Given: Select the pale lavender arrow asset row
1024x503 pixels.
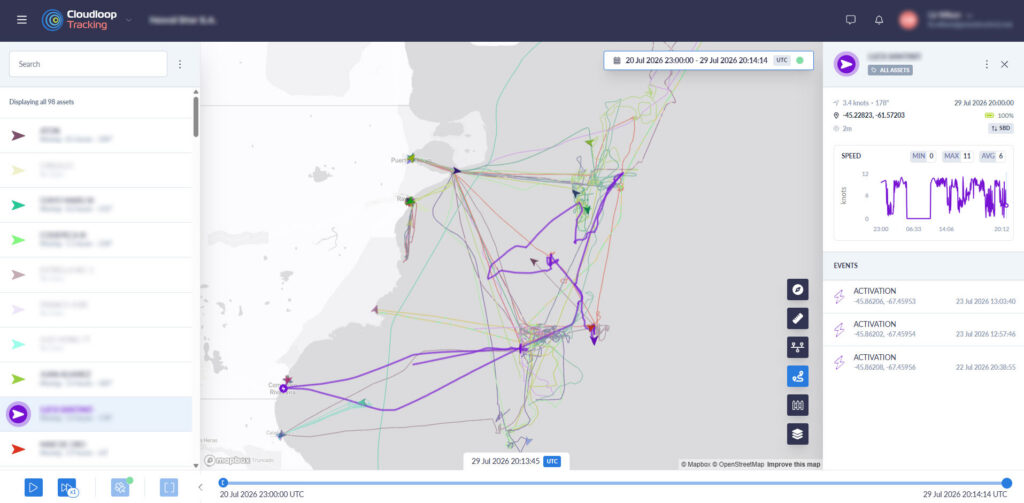Looking at the screenshot, I should pyautogui.click(x=96, y=309).
